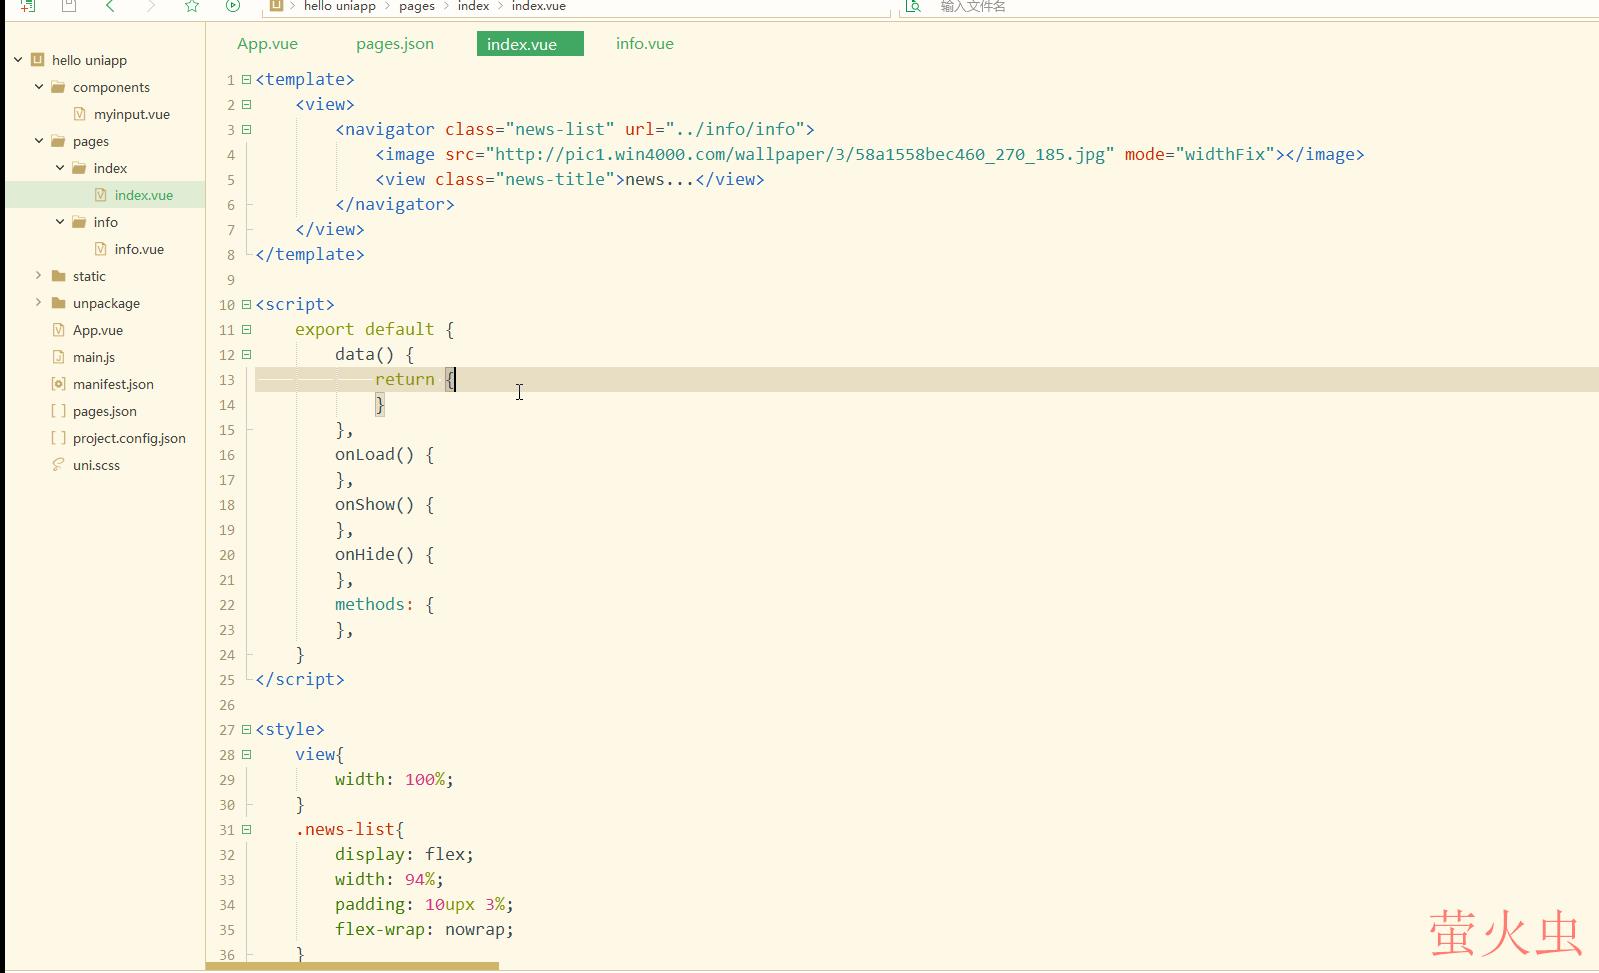Viewport: 1599px width, 973px height.
Task: Click 'onHide() {' in the code
Action: 384,554
